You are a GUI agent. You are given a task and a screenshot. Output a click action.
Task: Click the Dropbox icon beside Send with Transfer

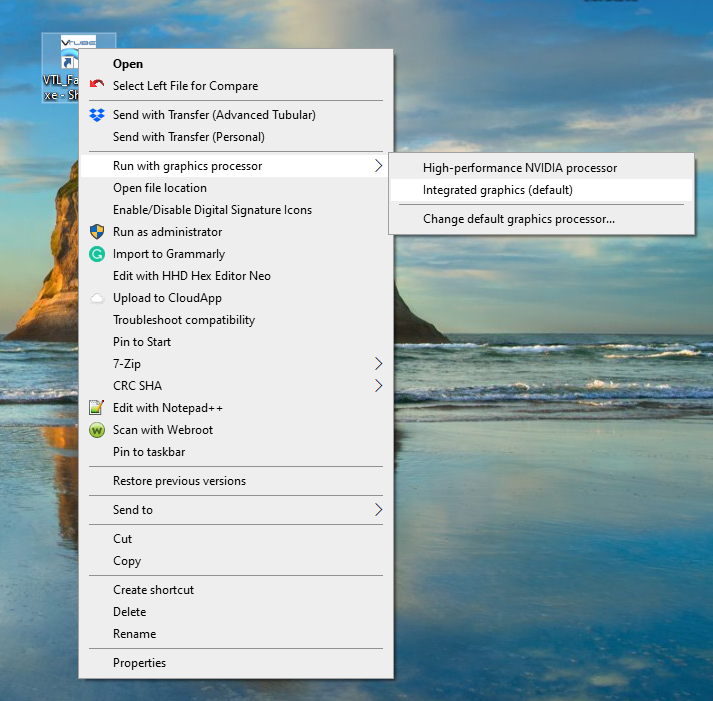97,115
